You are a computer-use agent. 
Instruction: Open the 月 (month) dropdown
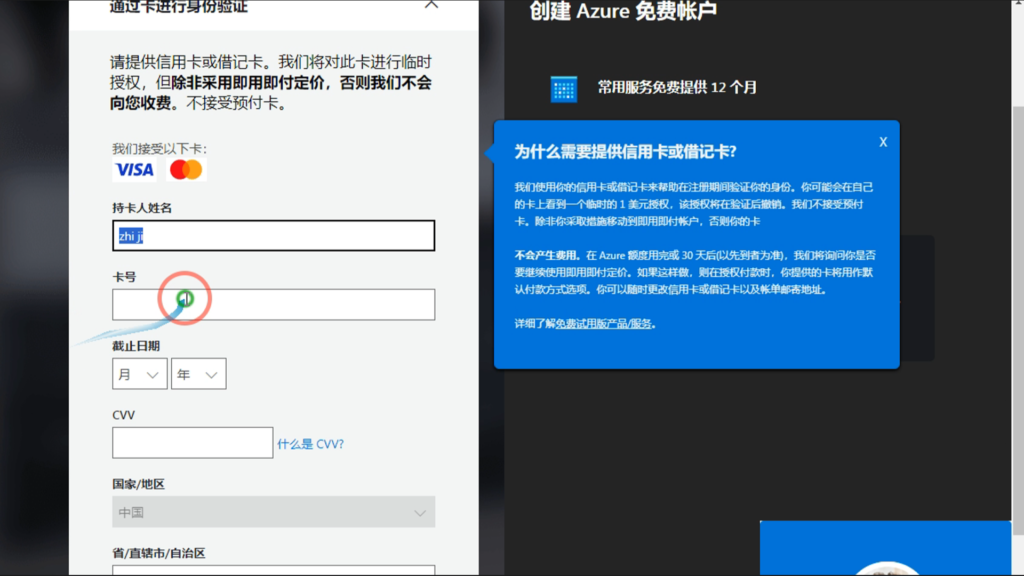(x=139, y=373)
